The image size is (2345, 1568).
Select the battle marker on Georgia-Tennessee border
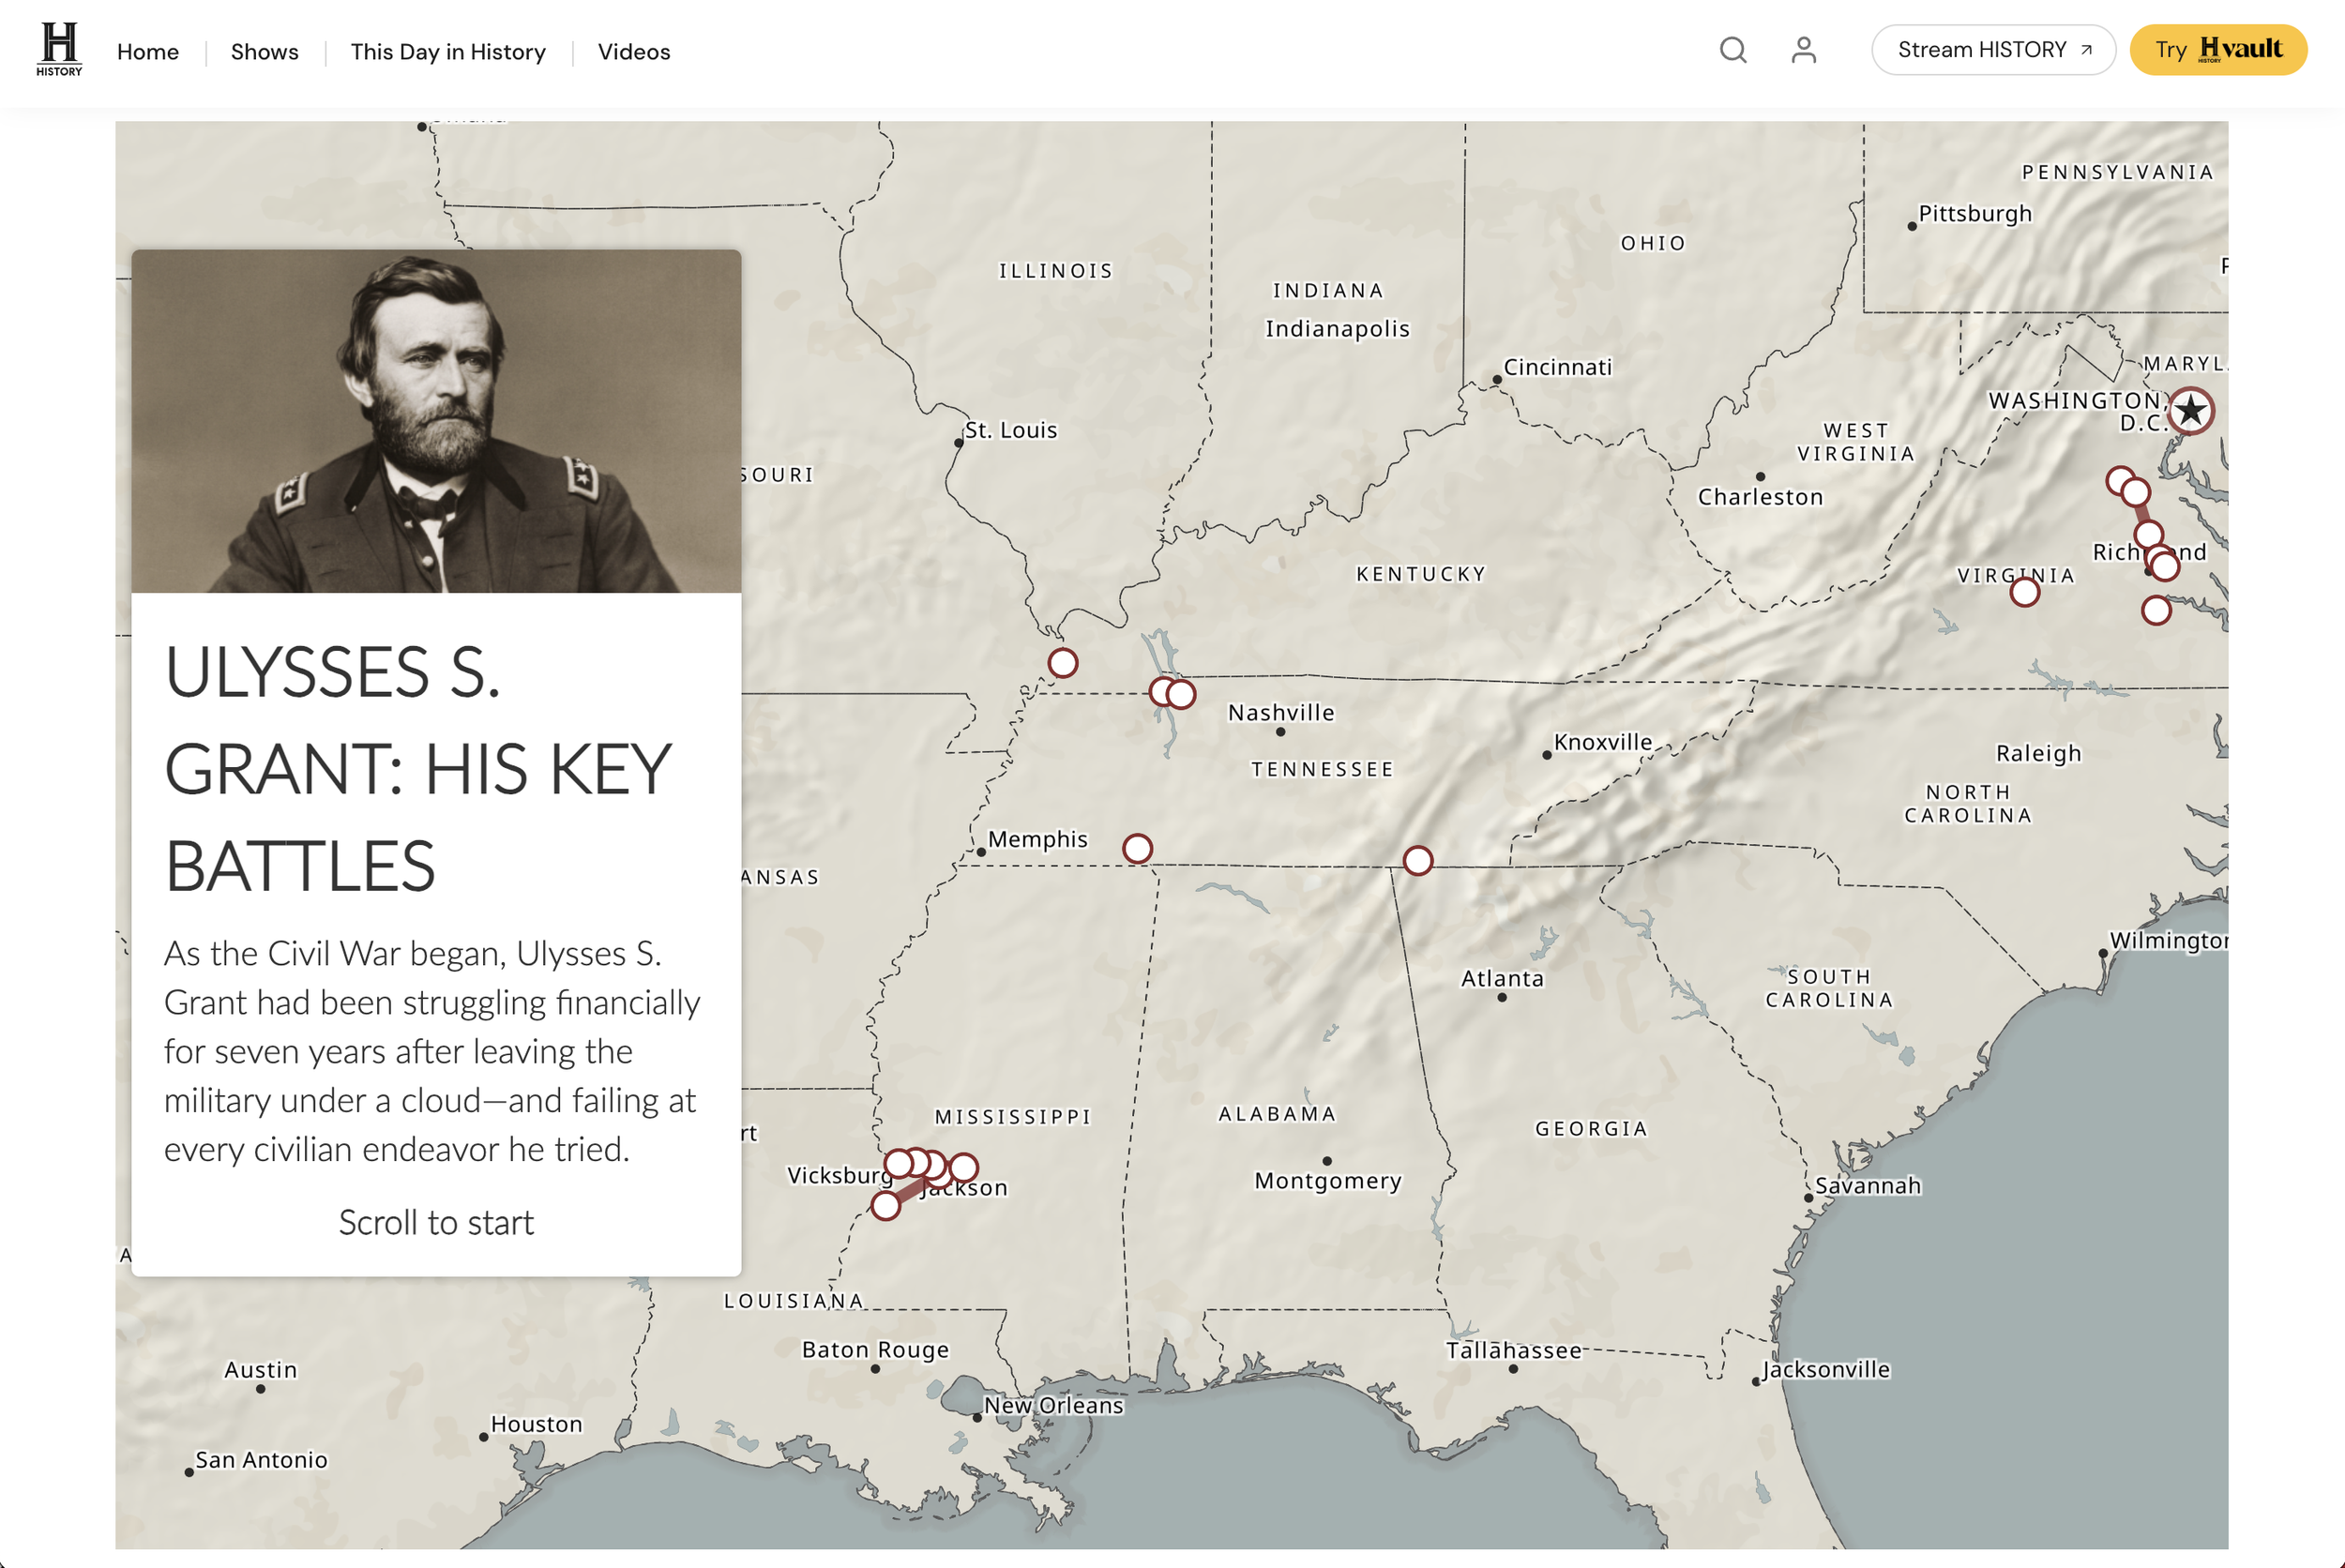(x=1417, y=860)
